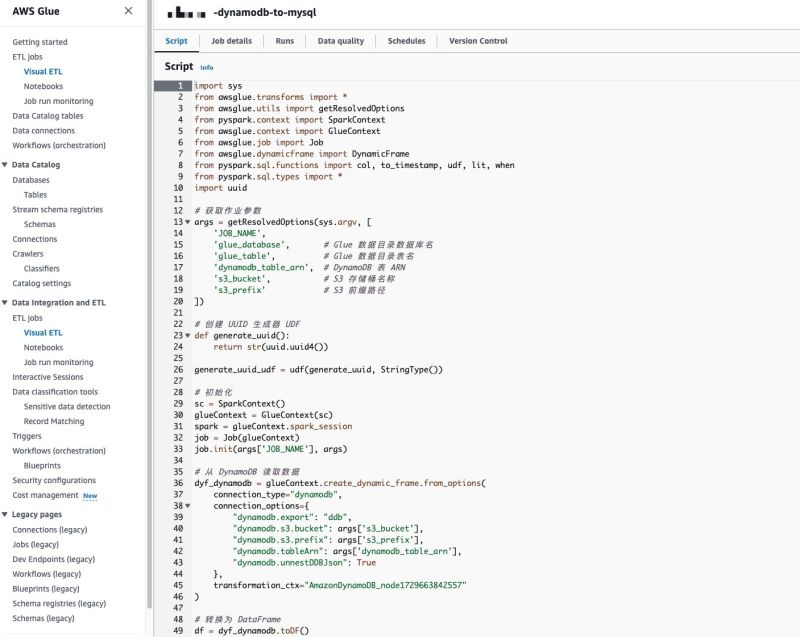Viewport: 800px width, 637px height.
Task: View the Version Control tab
Action: 477,41
